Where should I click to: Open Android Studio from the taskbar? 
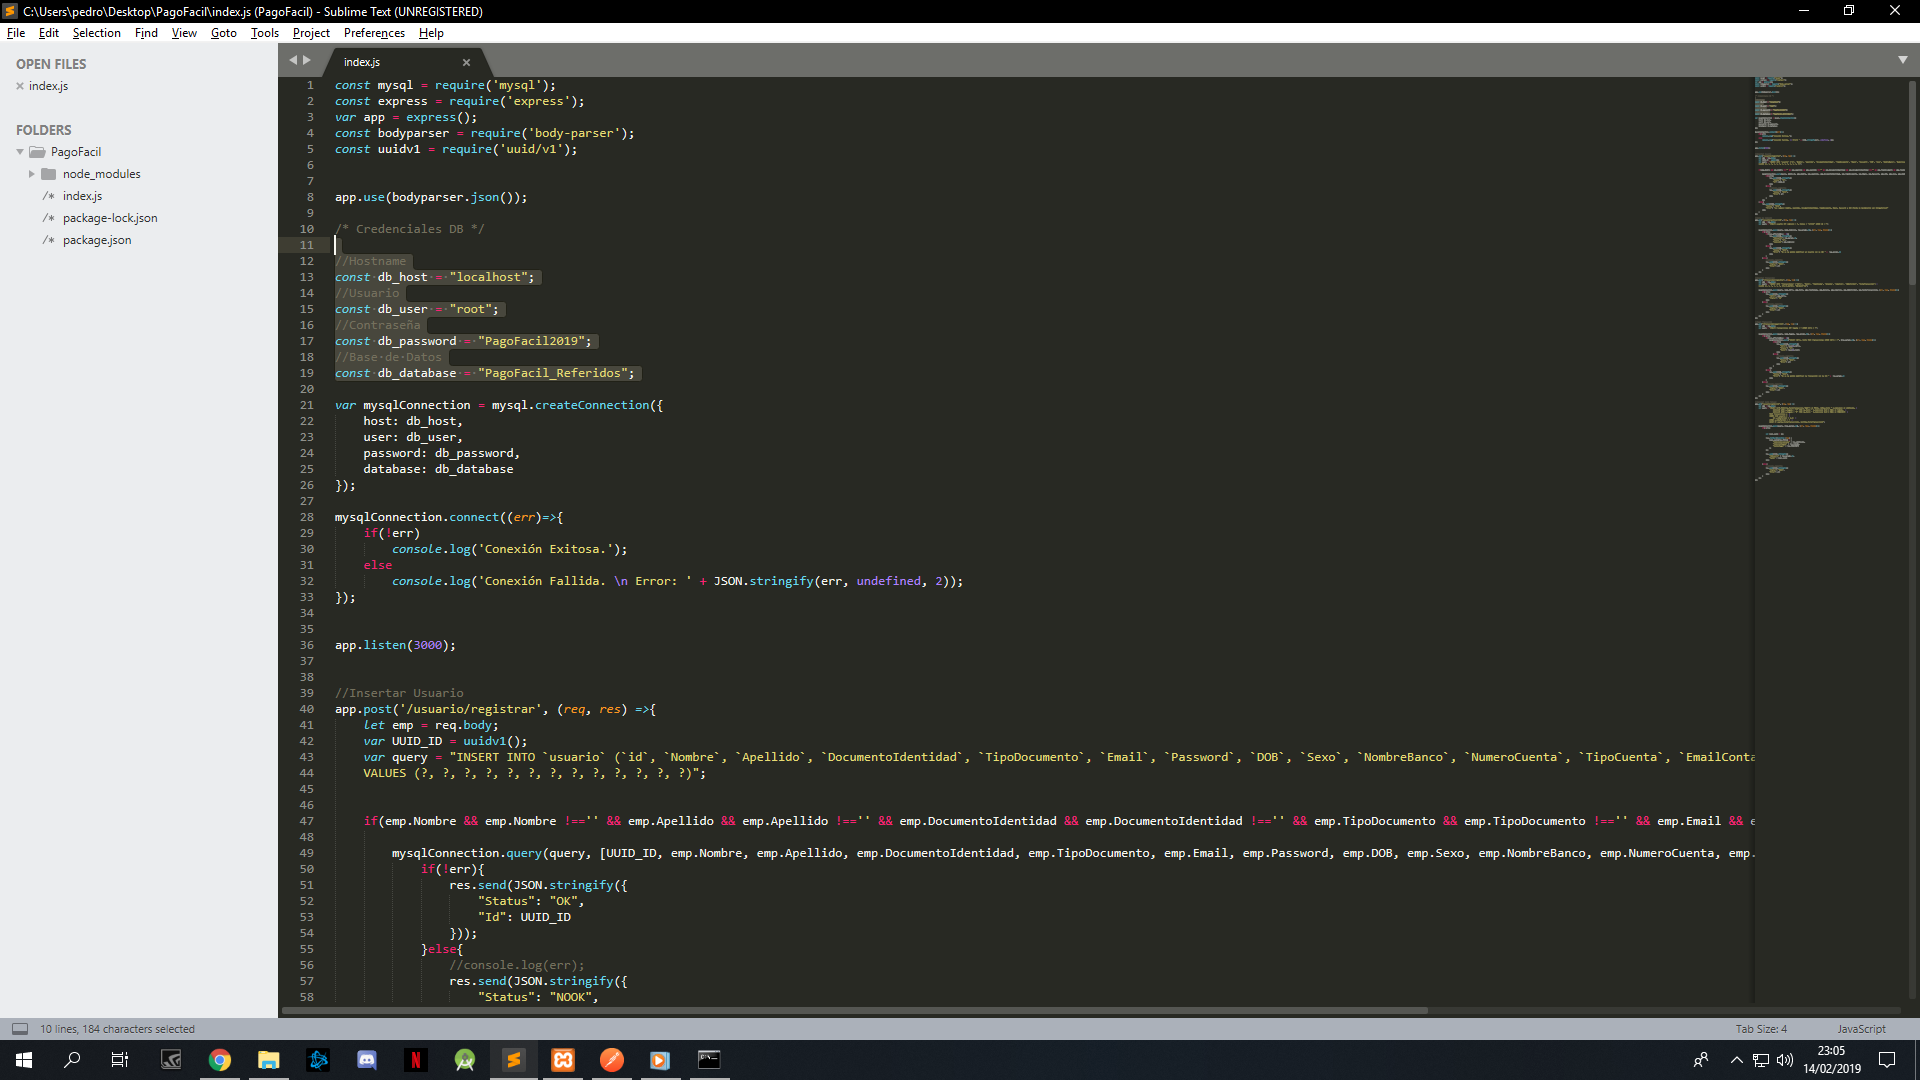[x=465, y=1060]
